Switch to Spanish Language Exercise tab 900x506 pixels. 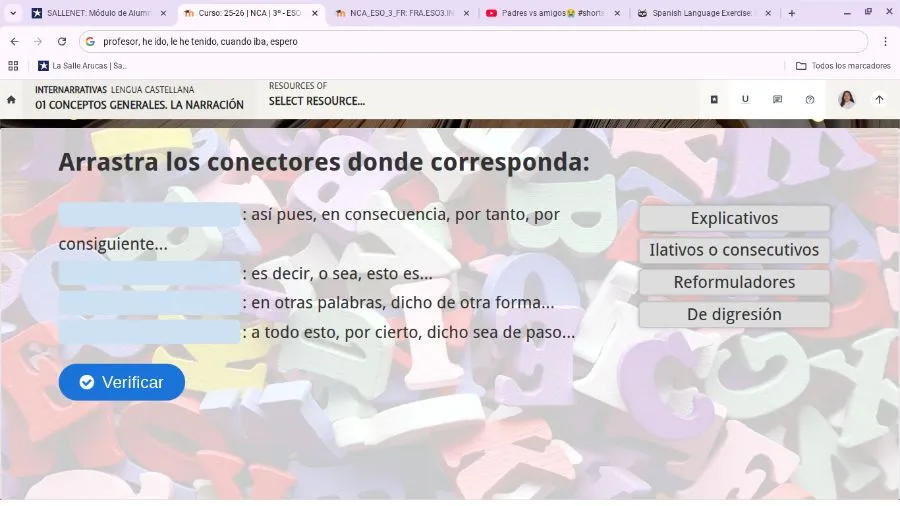tap(704, 13)
